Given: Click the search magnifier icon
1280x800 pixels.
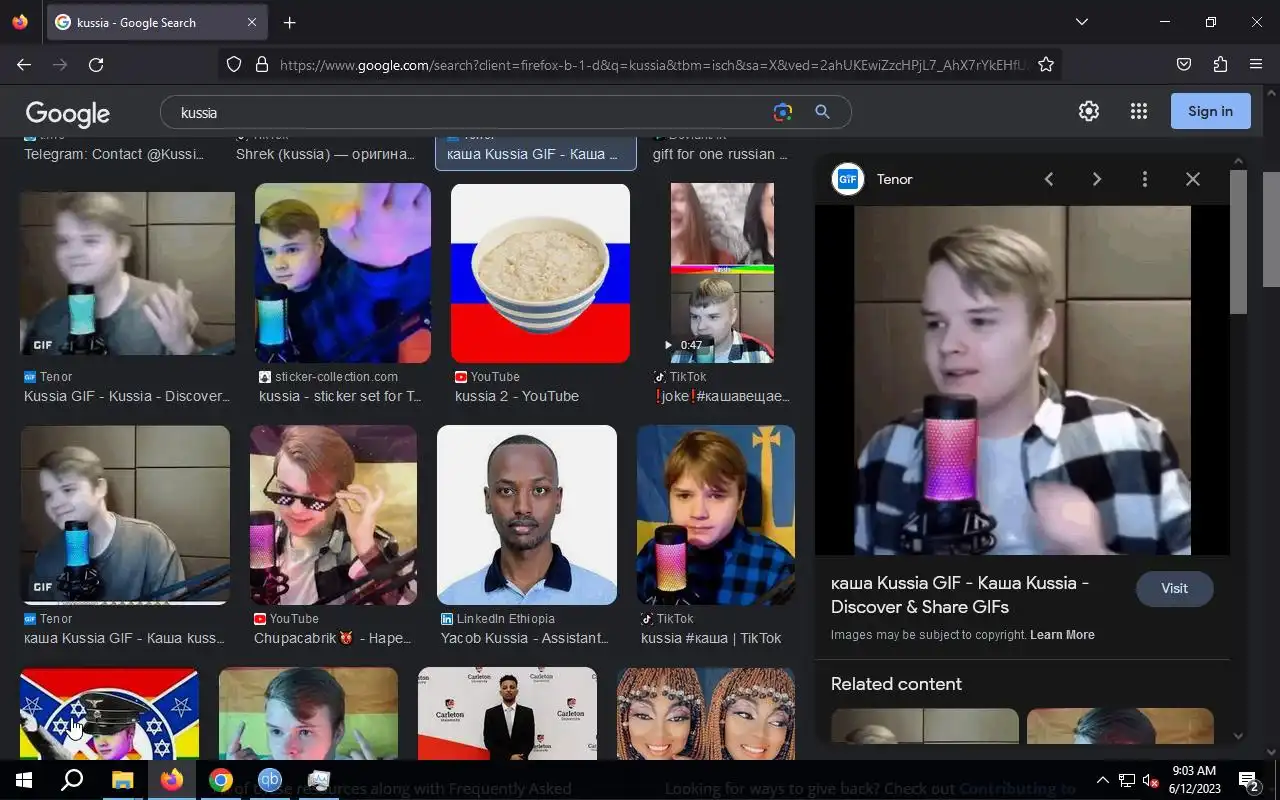Looking at the screenshot, I should pos(822,112).
